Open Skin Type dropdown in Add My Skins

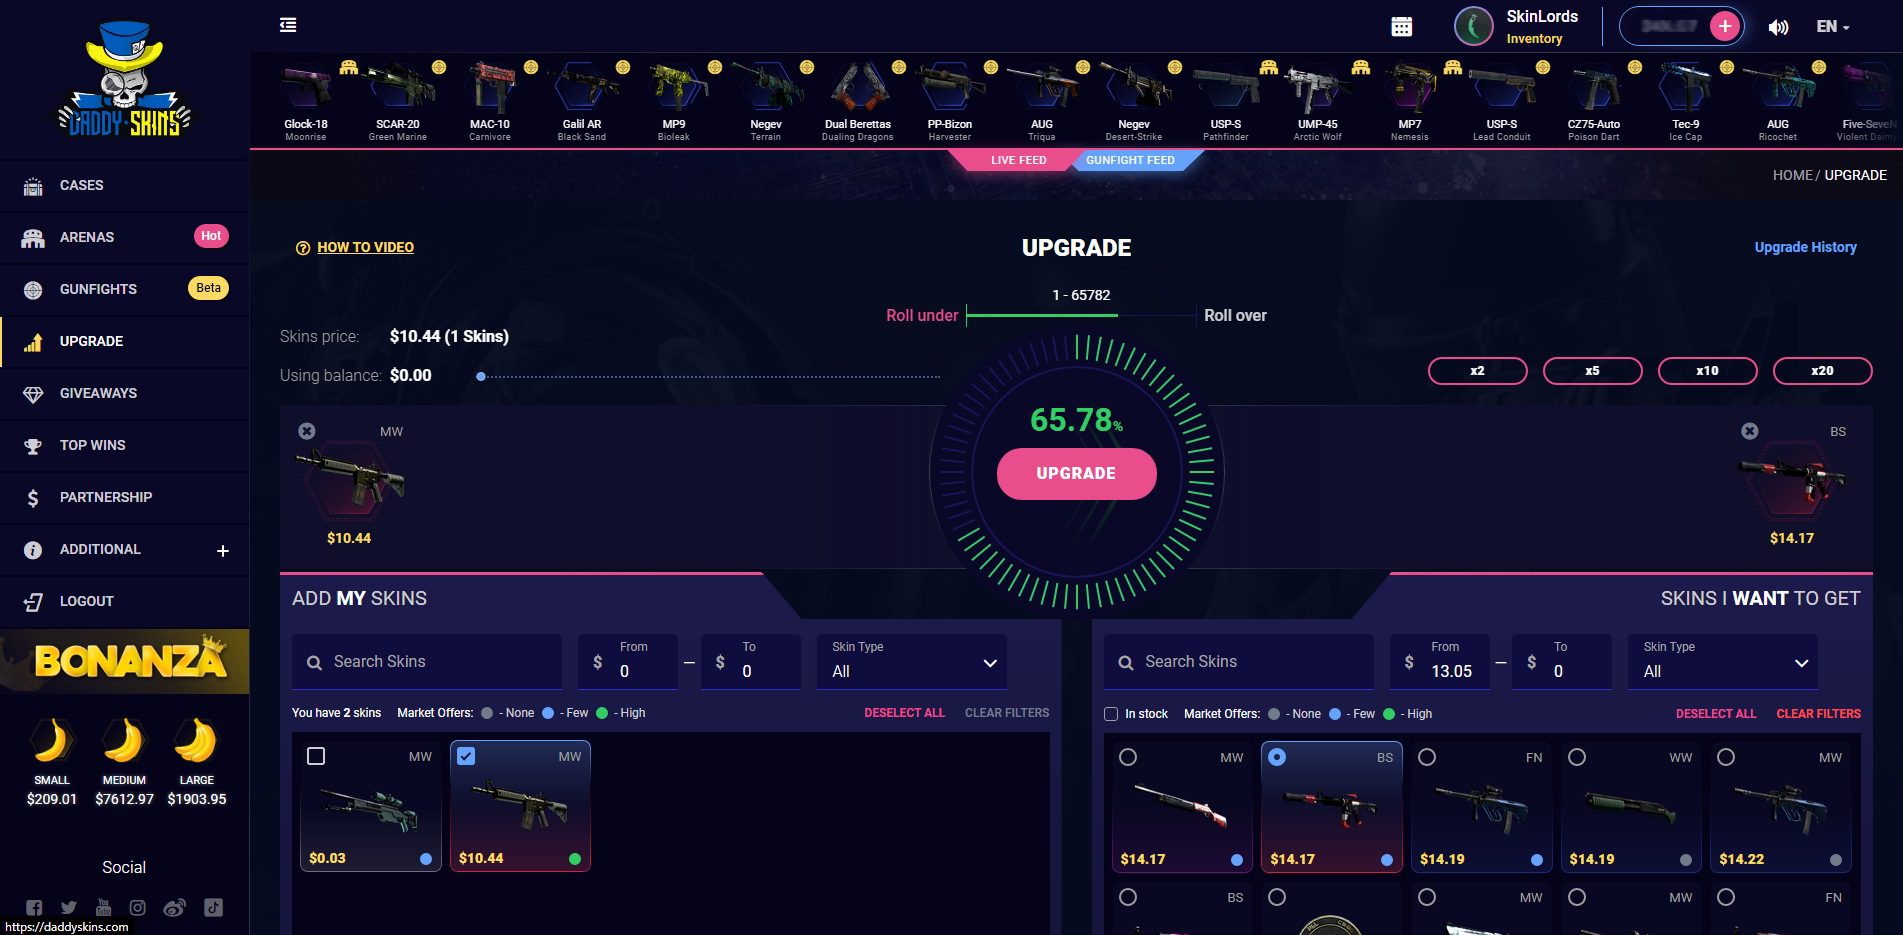(912, 661)
